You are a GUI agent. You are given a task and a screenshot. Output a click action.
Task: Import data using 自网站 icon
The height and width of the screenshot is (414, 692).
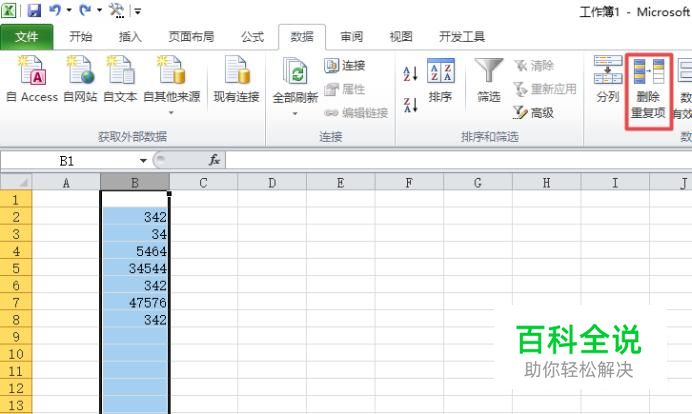click(x=80, y=79)
